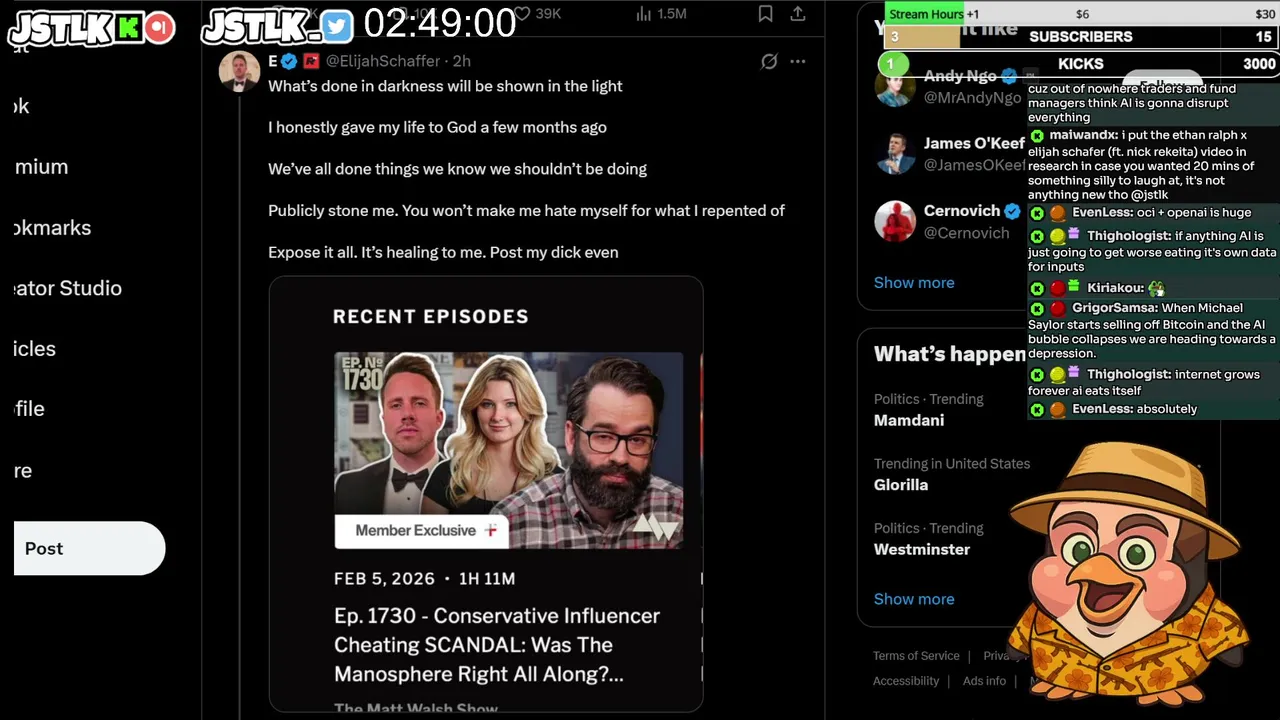
Task: Click the What's happening heading
Action: point(950,354)
